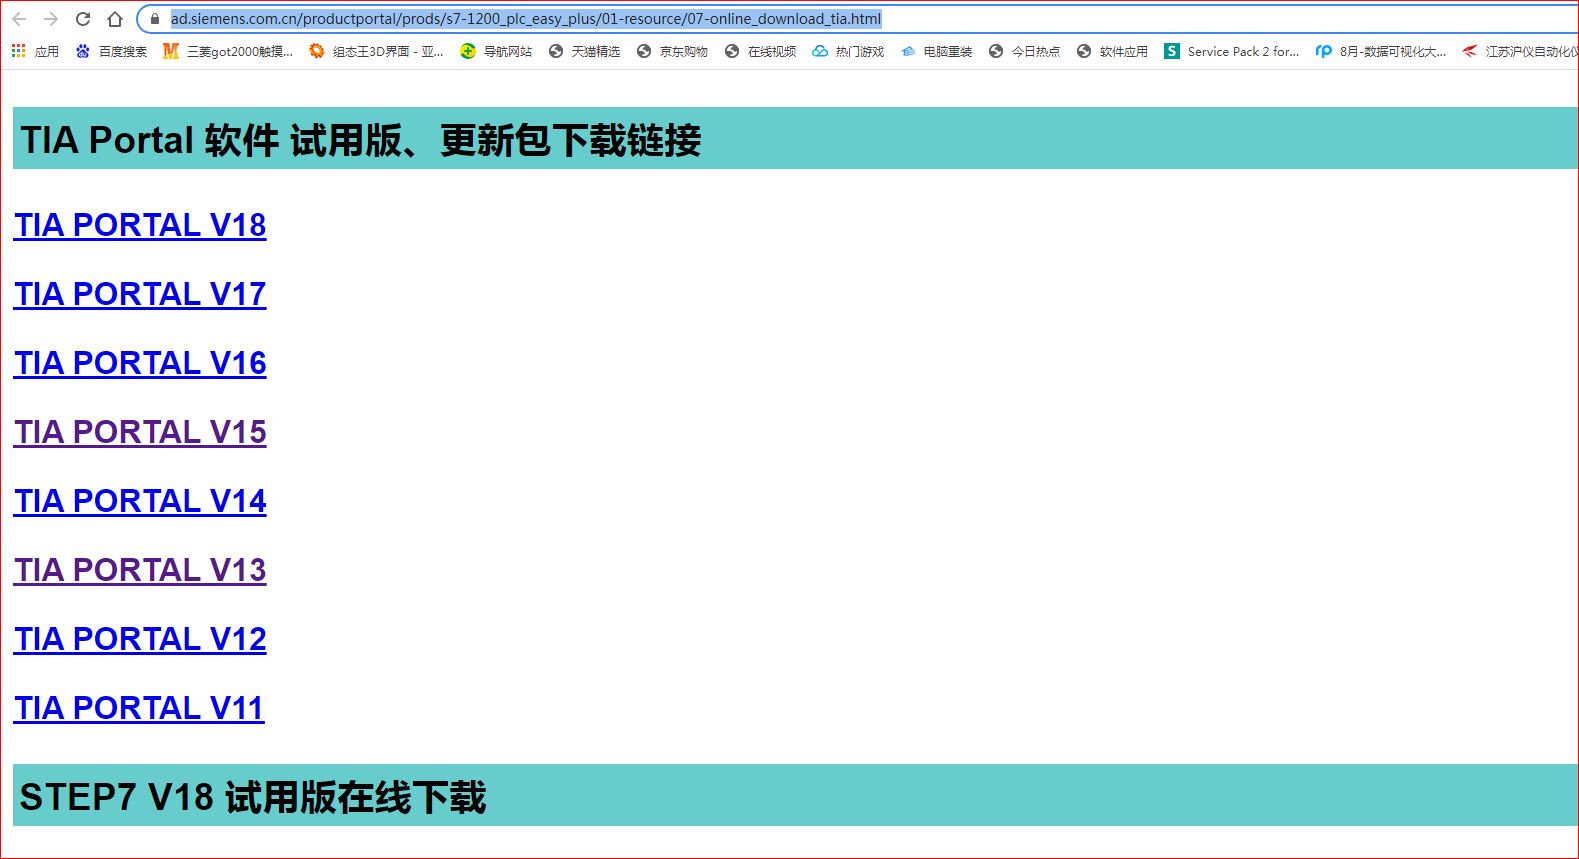Open the visited TIA PORTAL V15 link

click(x=140, y=432)
